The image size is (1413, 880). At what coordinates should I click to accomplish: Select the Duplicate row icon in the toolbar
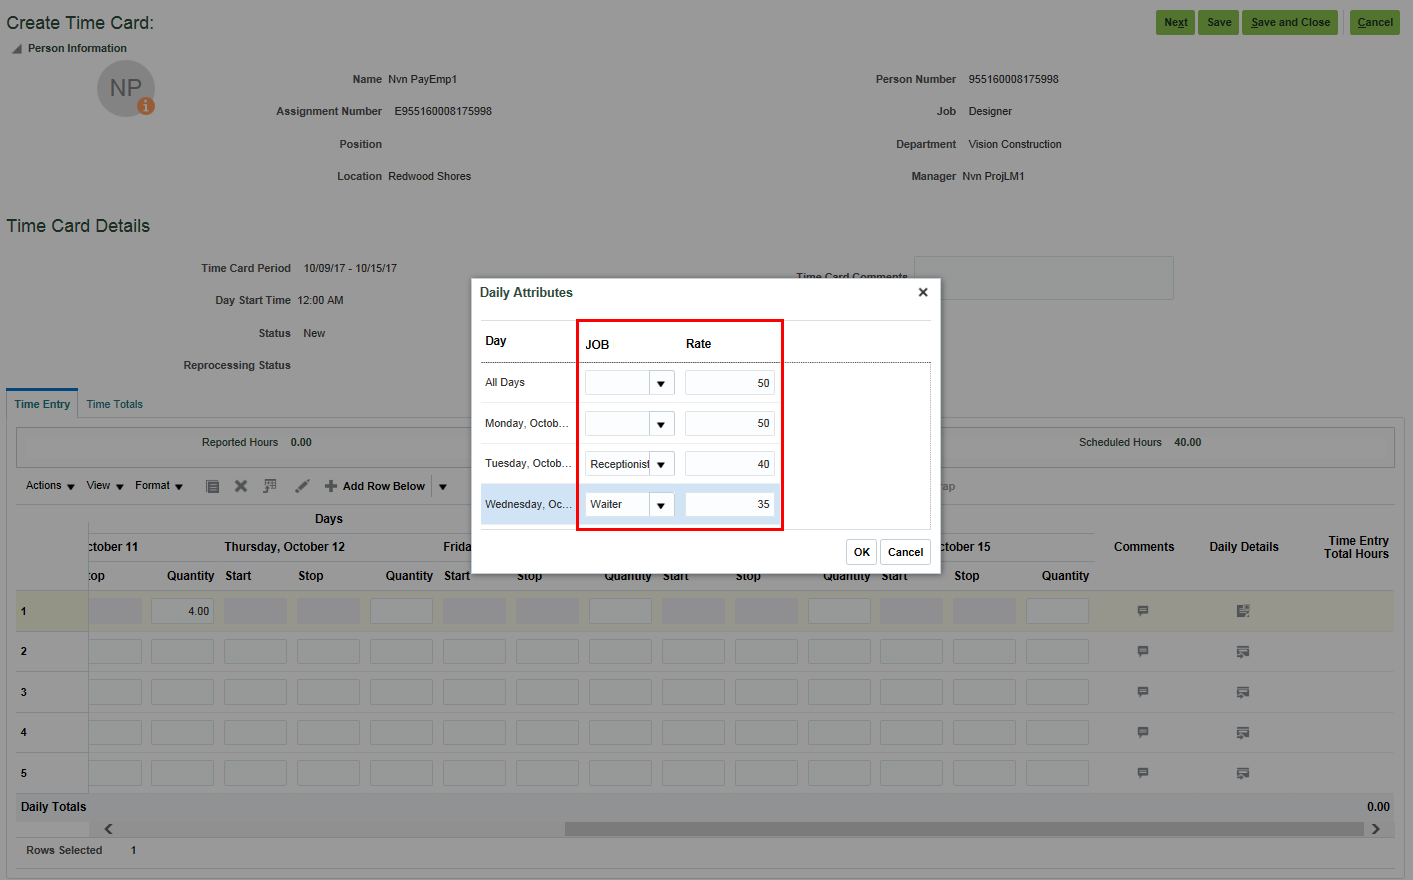click(213, 486)
